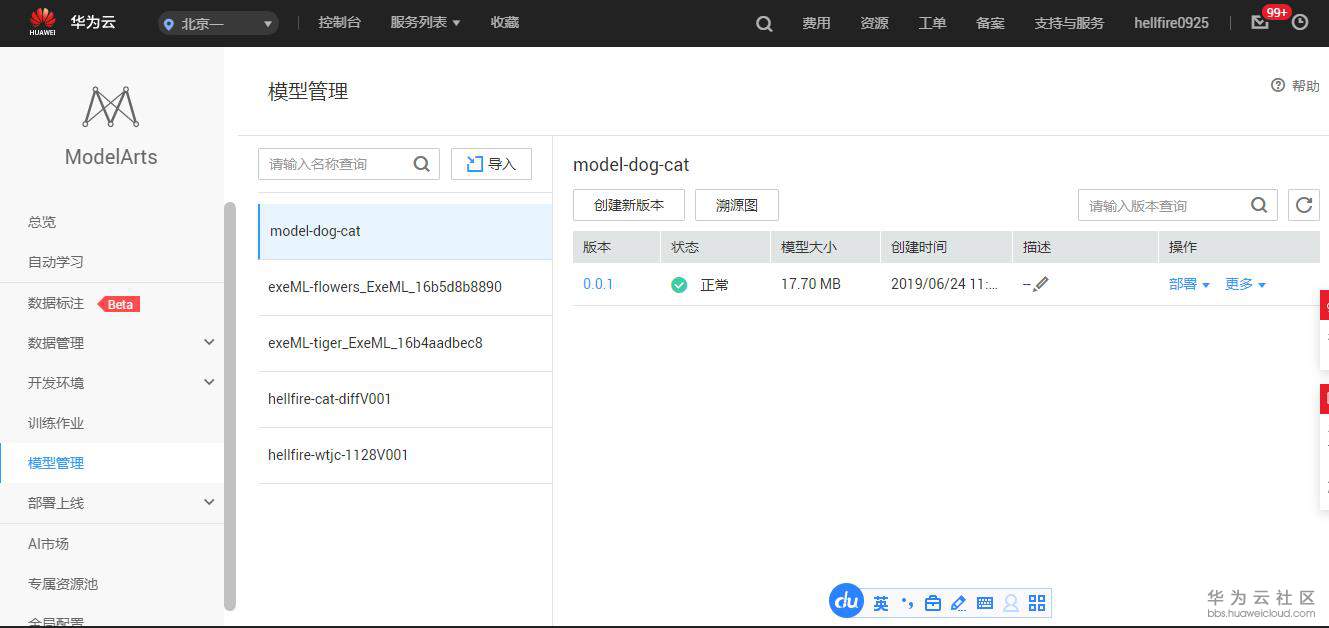Click the 溯源图 button
Screen dimensions: 1329x628
pyautogui.click(x=737, y=205)
